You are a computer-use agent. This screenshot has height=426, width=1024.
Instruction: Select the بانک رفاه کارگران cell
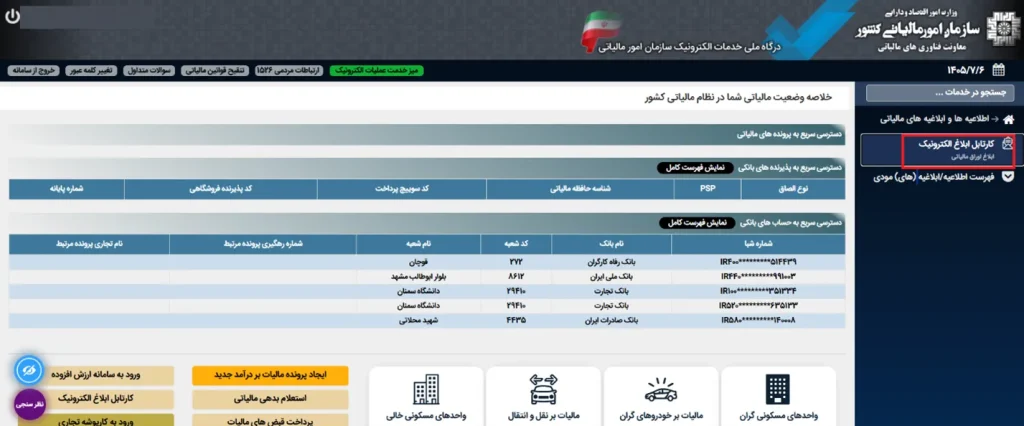(611, 261)
